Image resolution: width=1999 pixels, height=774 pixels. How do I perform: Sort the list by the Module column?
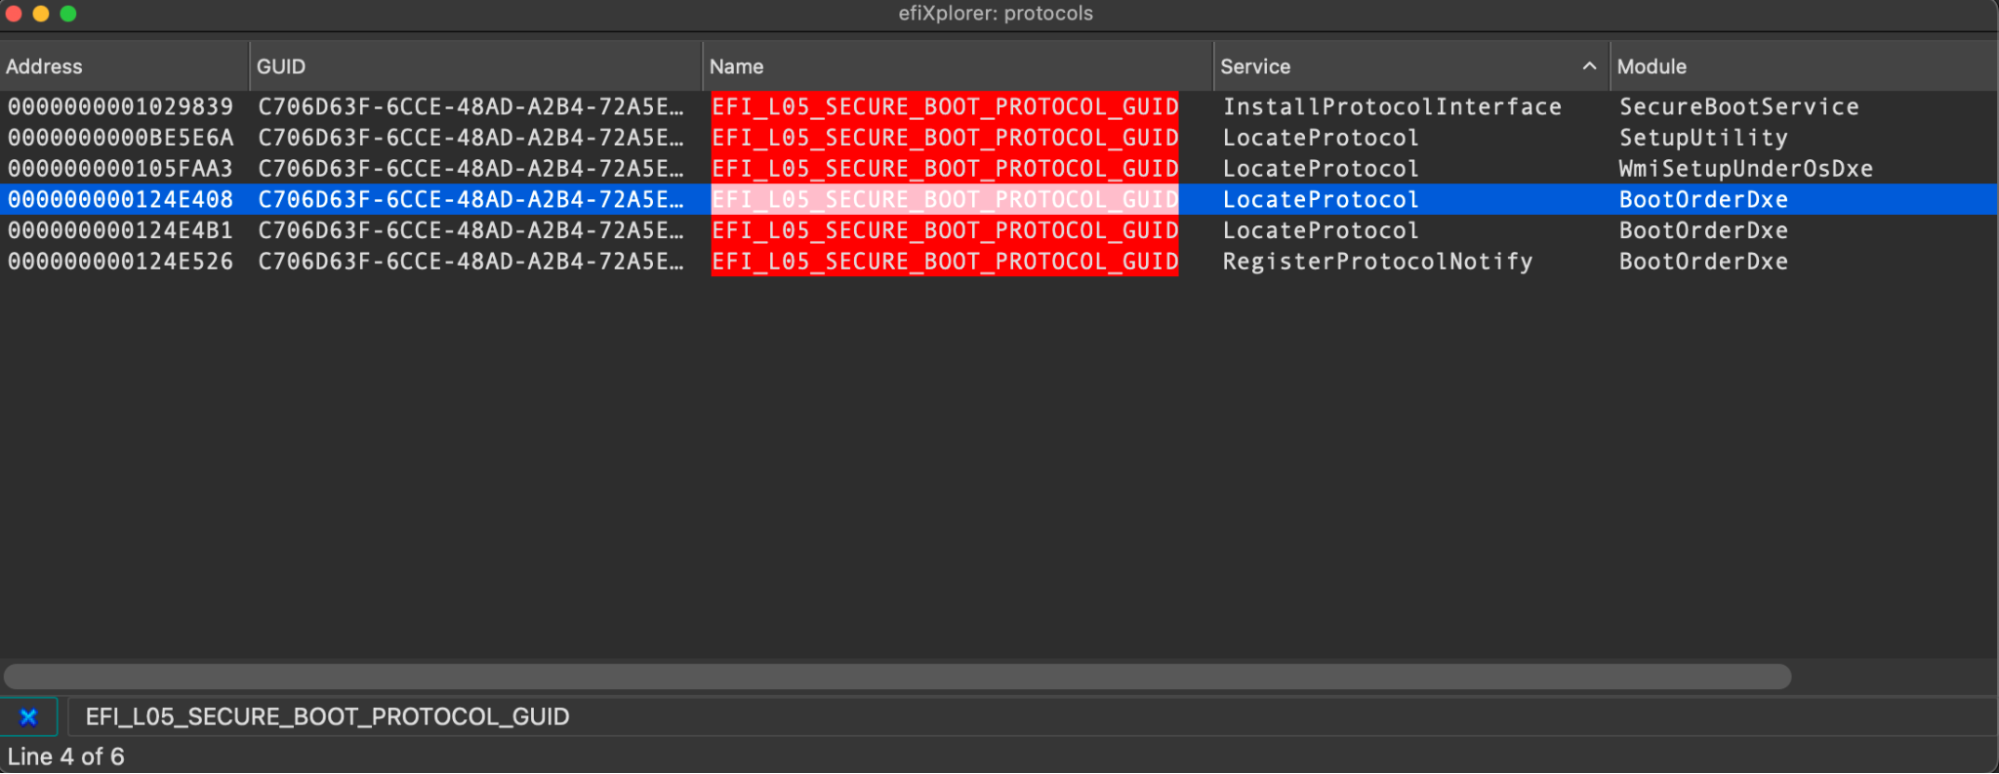pos(1651,66)
